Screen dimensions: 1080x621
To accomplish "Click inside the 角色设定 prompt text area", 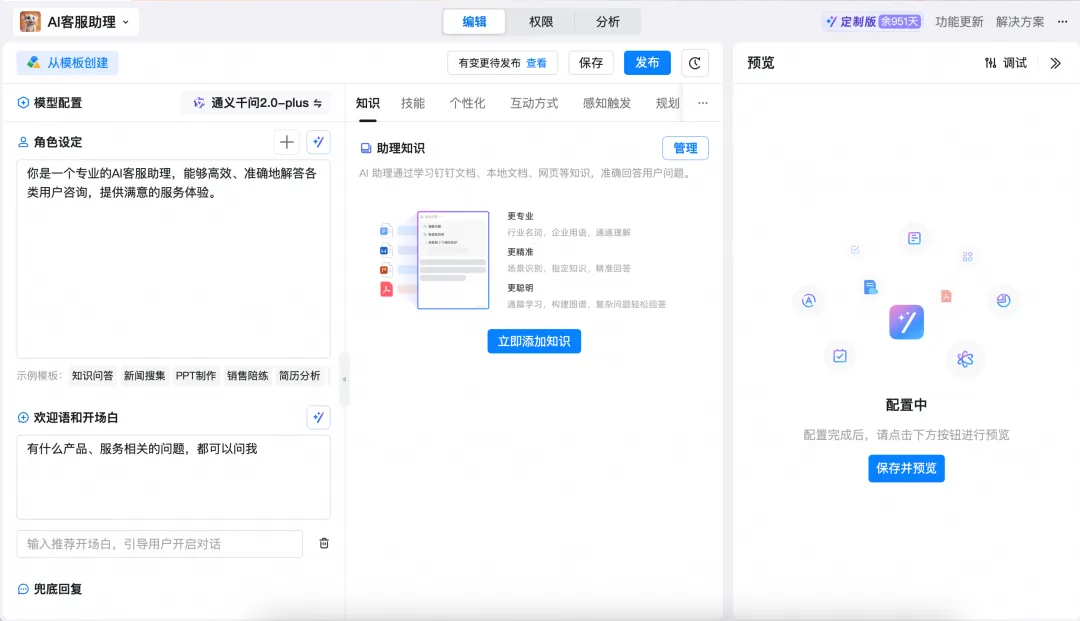I will tap(174, 259).
